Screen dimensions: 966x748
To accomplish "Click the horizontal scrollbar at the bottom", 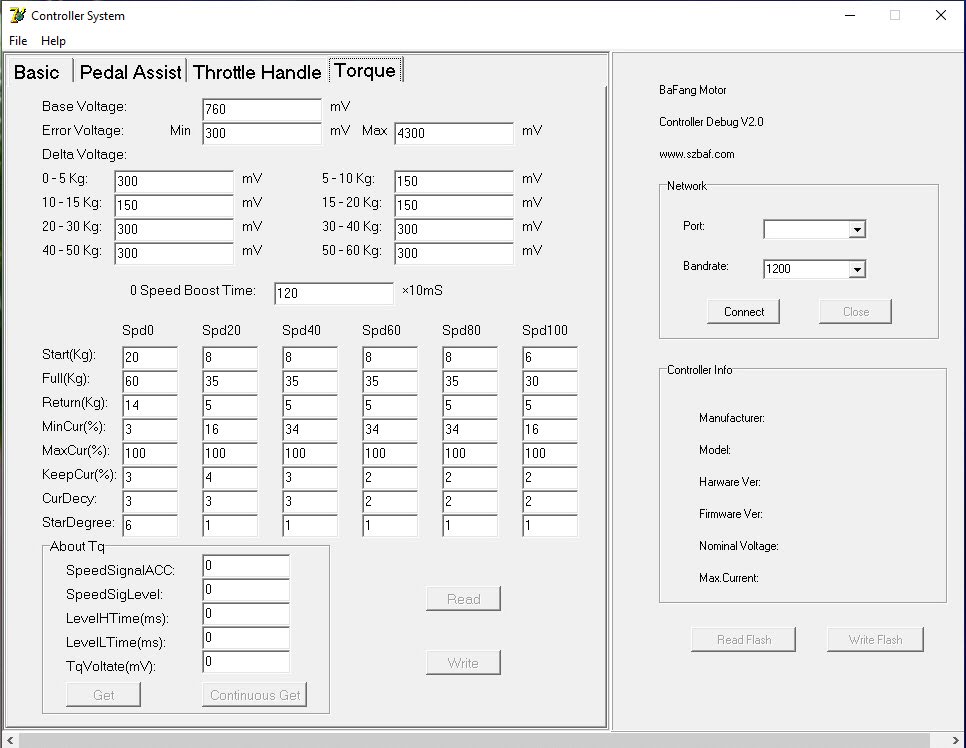I will 480,740.
